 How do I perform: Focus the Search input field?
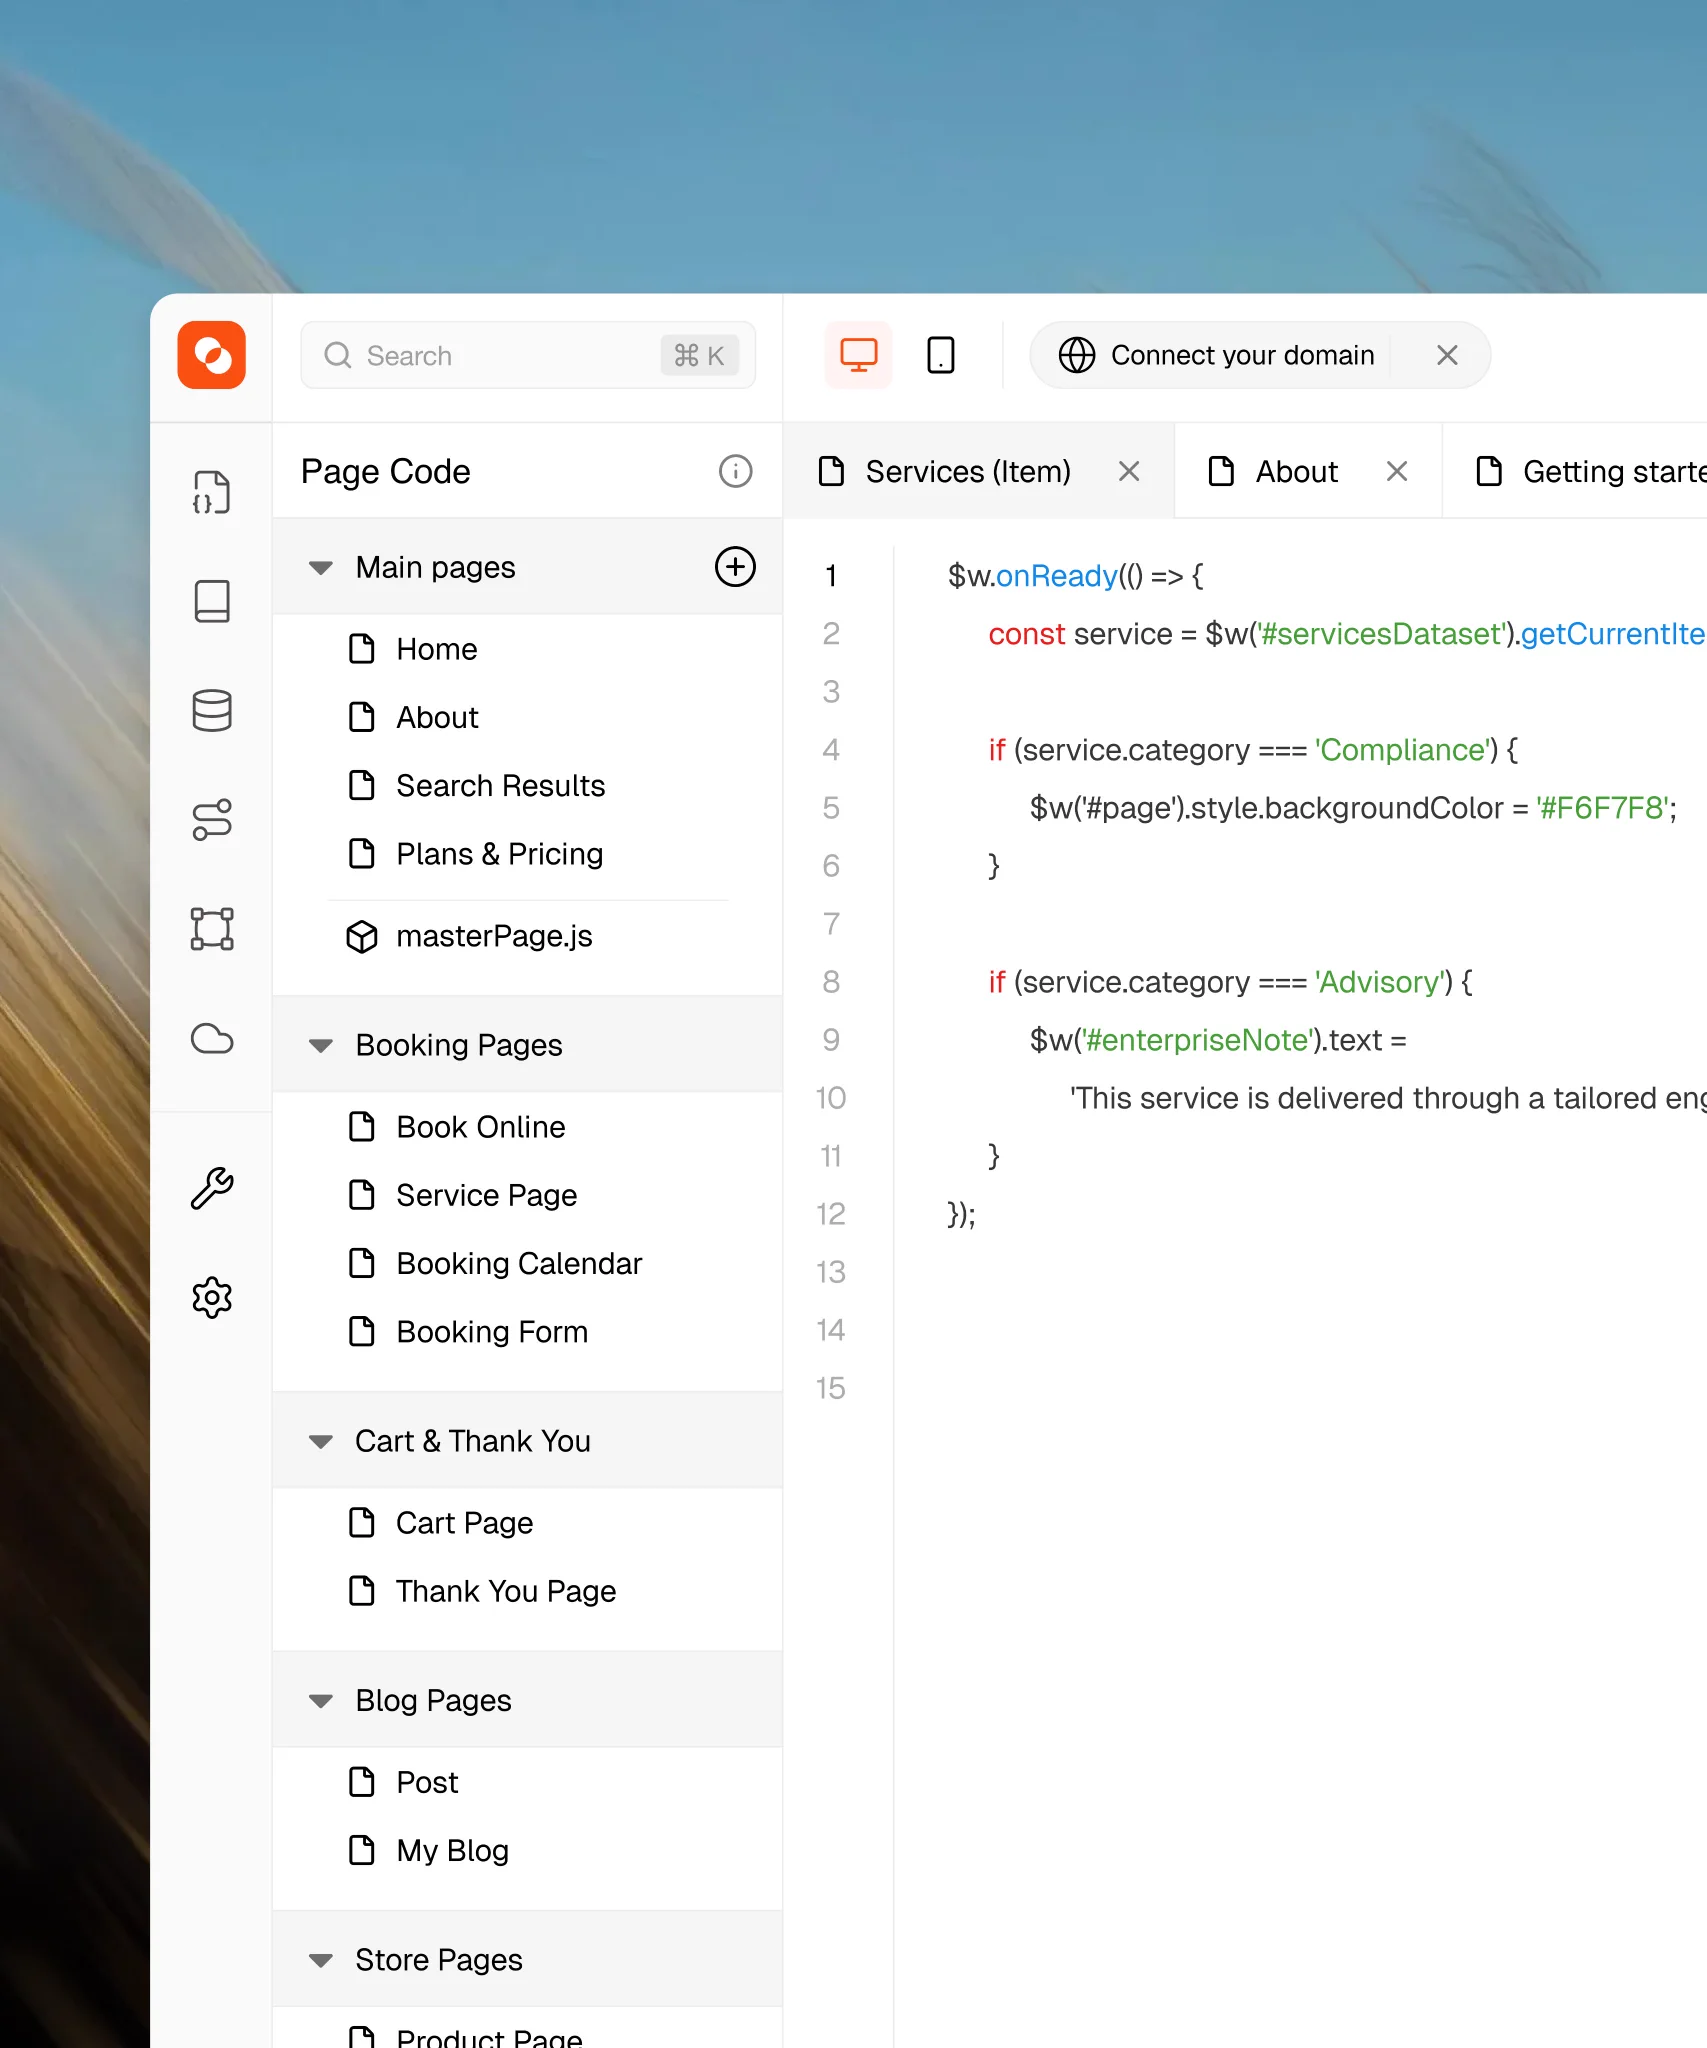pyautogui.click(x=527, y=355)
